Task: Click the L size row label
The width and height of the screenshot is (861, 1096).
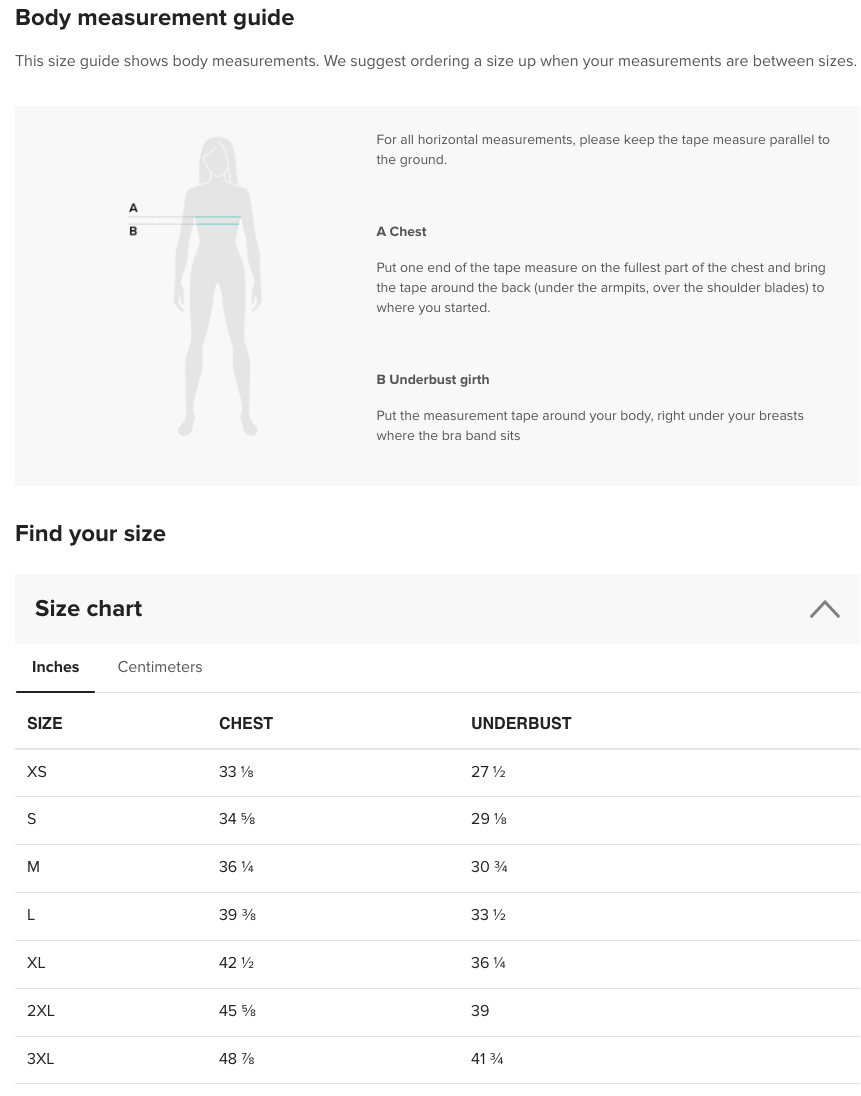Action: pos(31,915)
